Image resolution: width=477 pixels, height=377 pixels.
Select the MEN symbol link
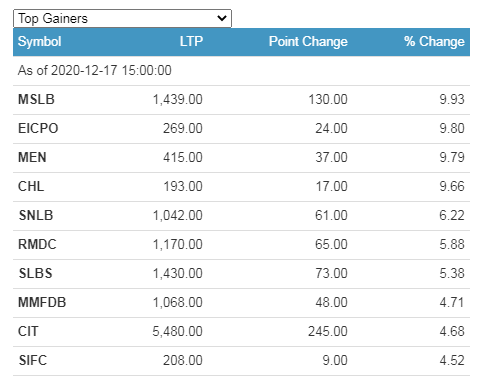click(x=32, y=157)
